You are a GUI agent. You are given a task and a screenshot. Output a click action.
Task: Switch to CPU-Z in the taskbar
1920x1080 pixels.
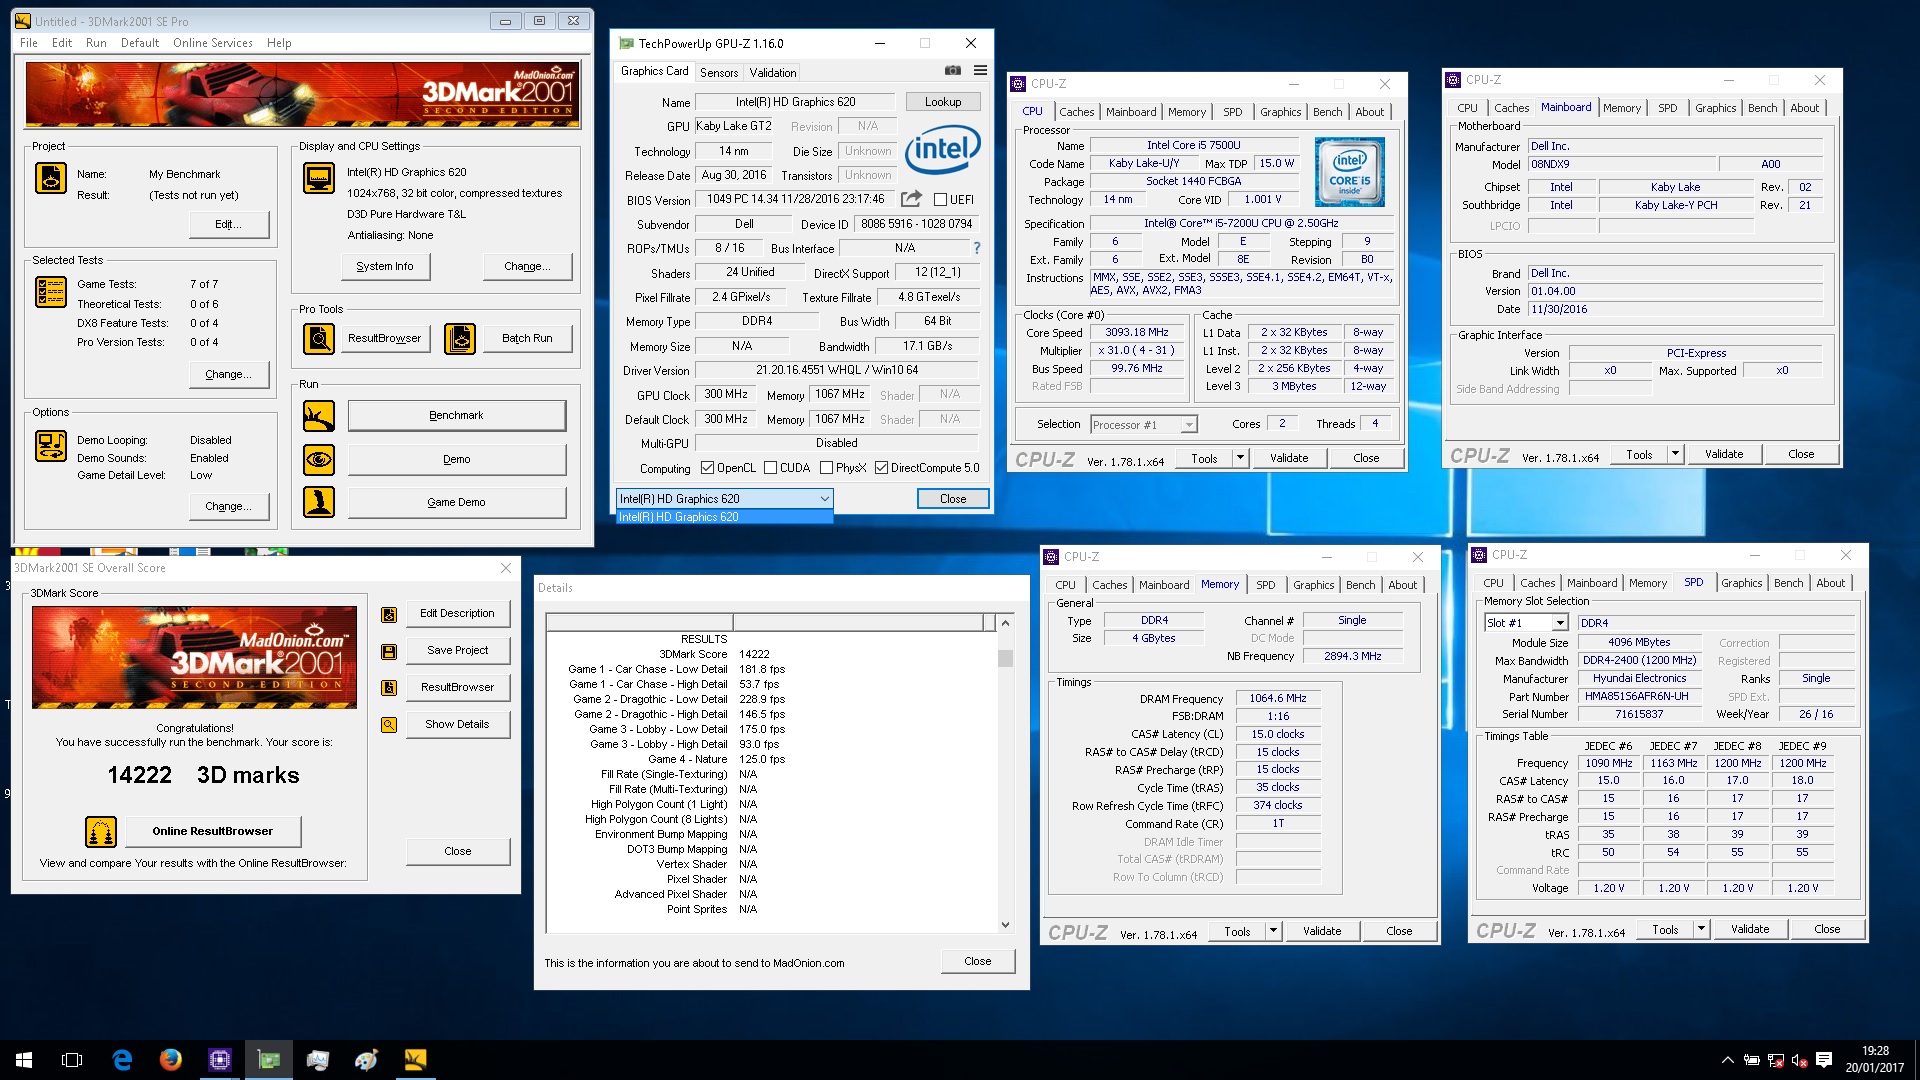tap(220, 1060)
